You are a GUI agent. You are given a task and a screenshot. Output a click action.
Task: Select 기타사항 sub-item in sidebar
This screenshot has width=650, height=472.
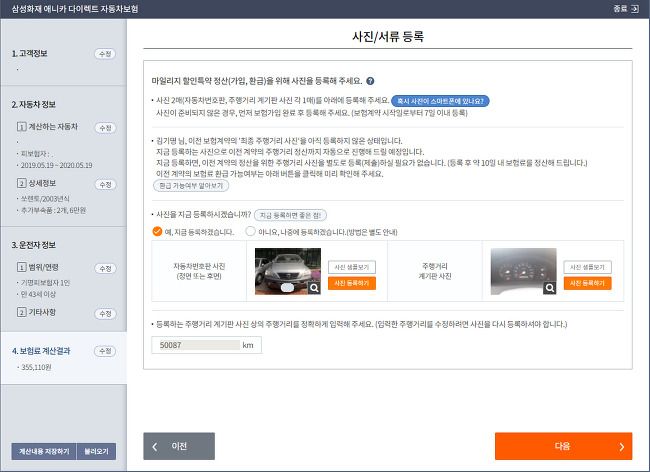point(36,312)
